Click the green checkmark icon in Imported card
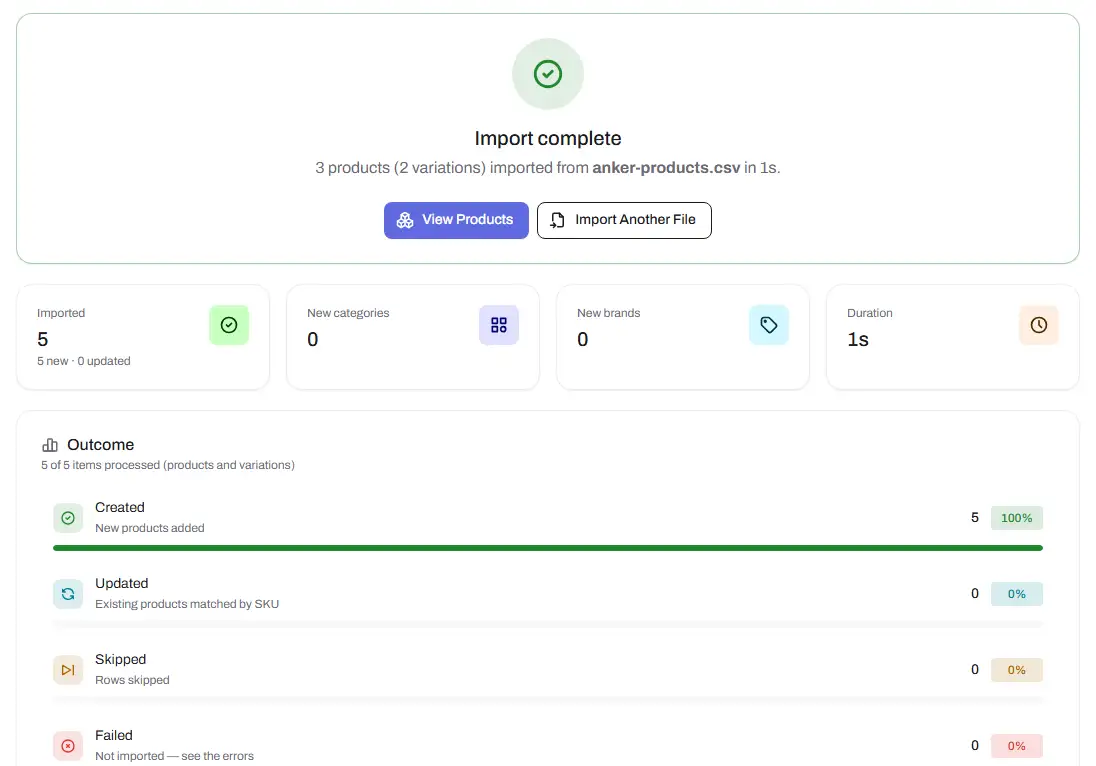 [x=229, y=325]
